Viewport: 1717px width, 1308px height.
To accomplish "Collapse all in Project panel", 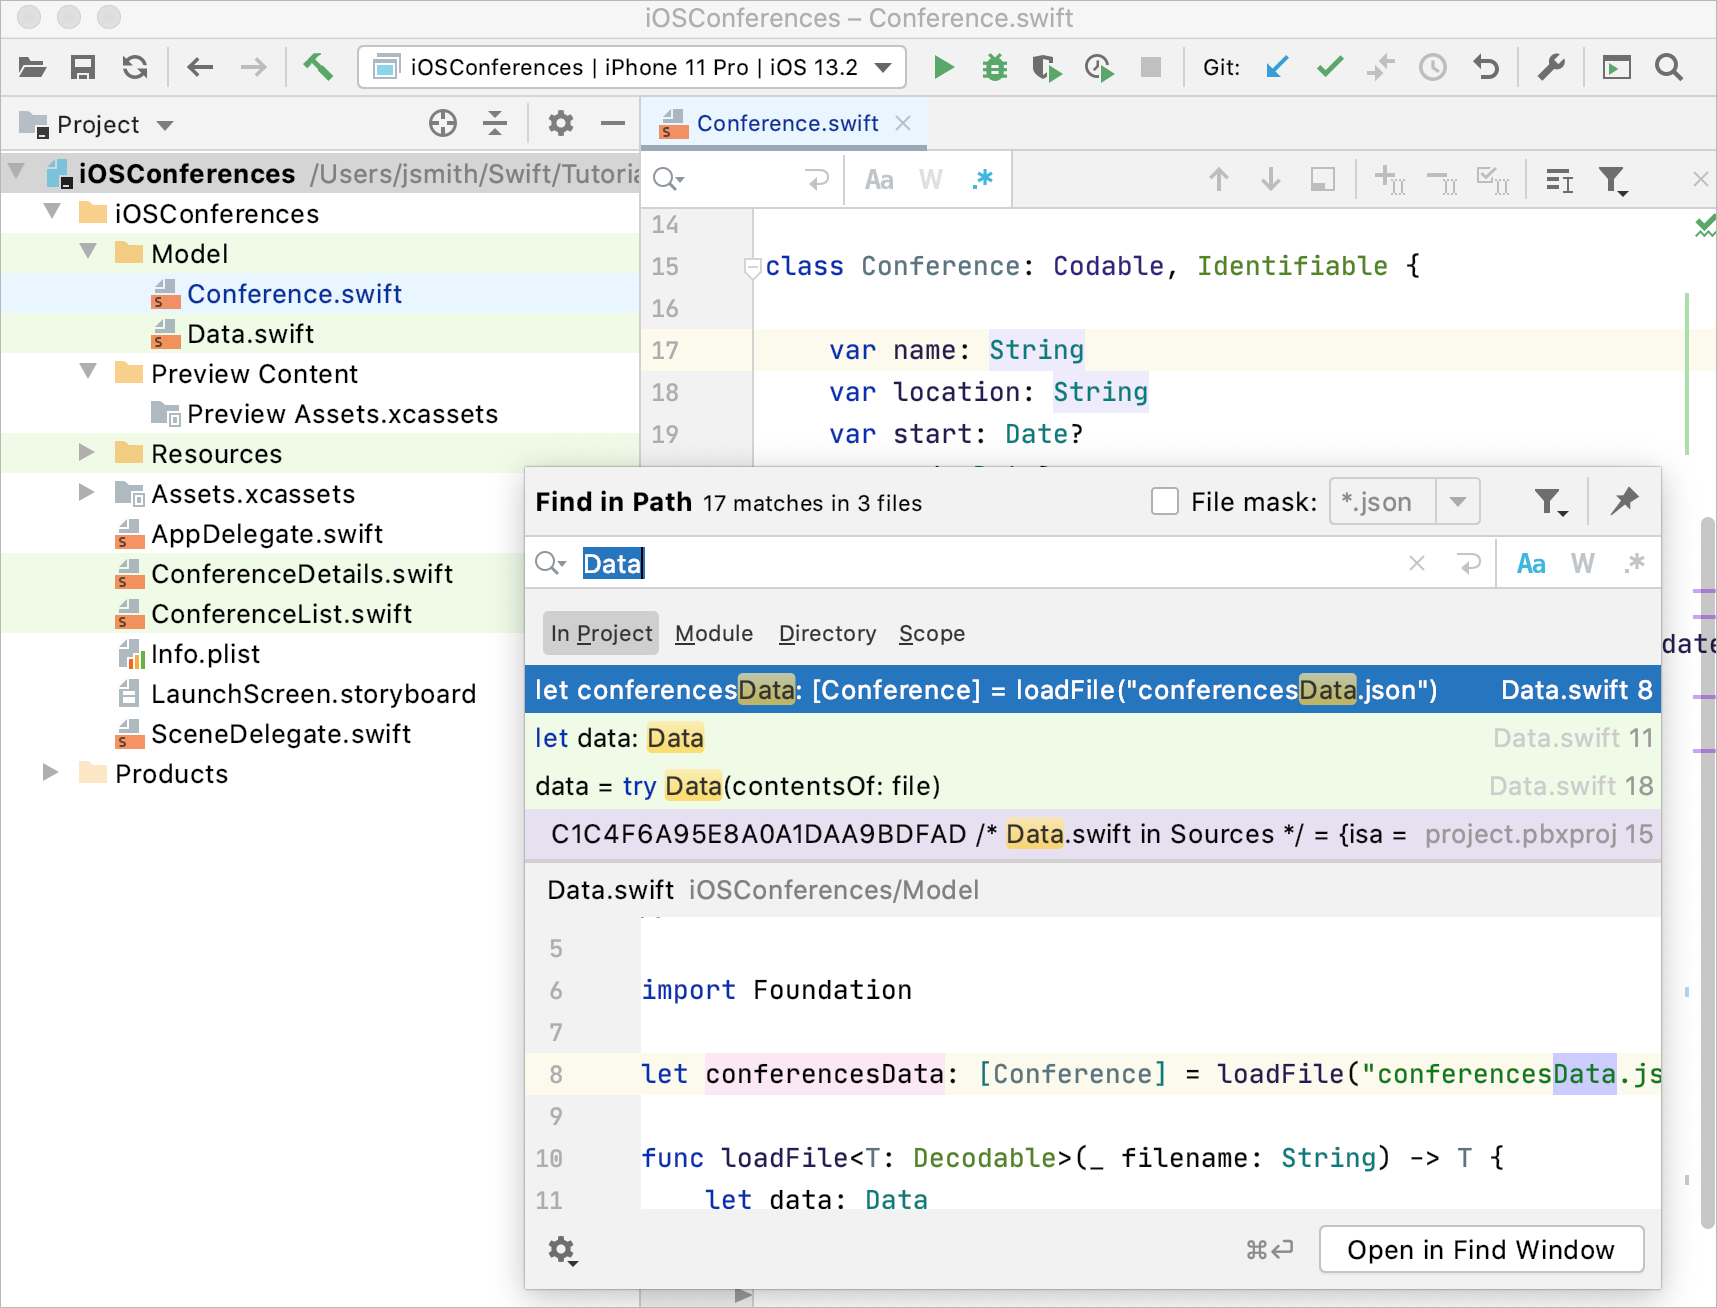I will (495, 123).
